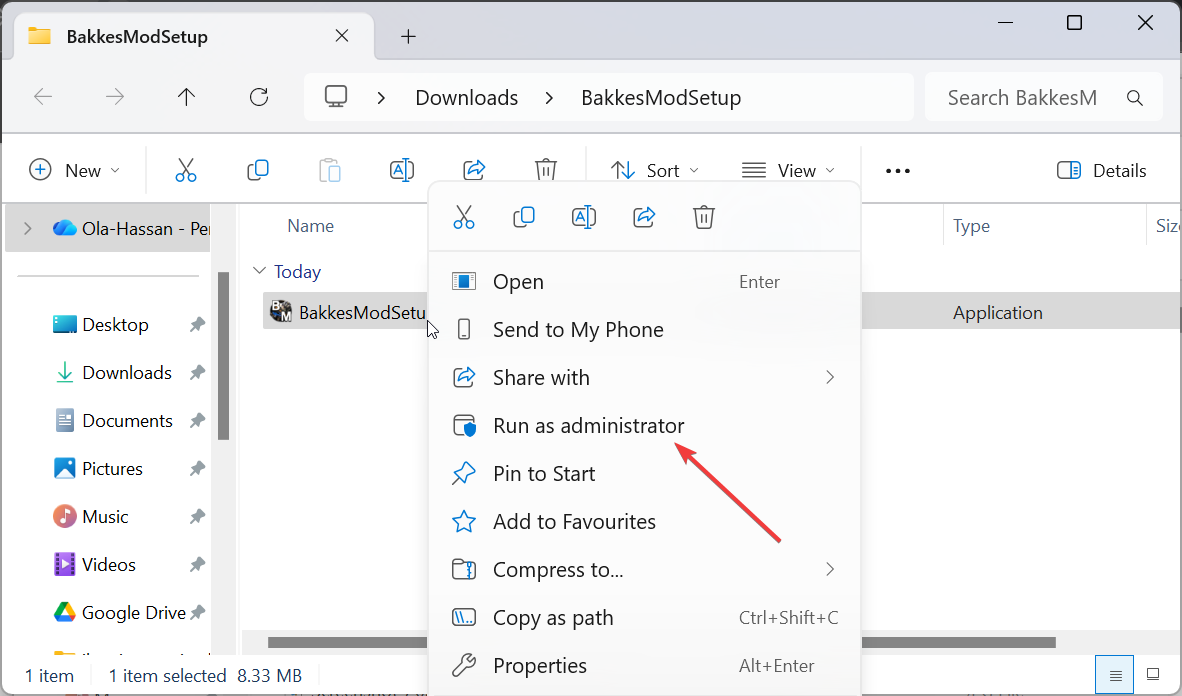Image resolution: width=1182 pixels, height=696 pixels.
Task: Click the pin icon beside Desktop
Action: [x=197, y=325]
